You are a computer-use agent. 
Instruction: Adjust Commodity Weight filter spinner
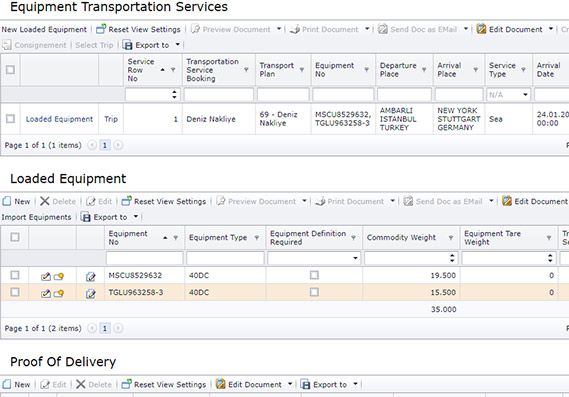pos(452,258)
